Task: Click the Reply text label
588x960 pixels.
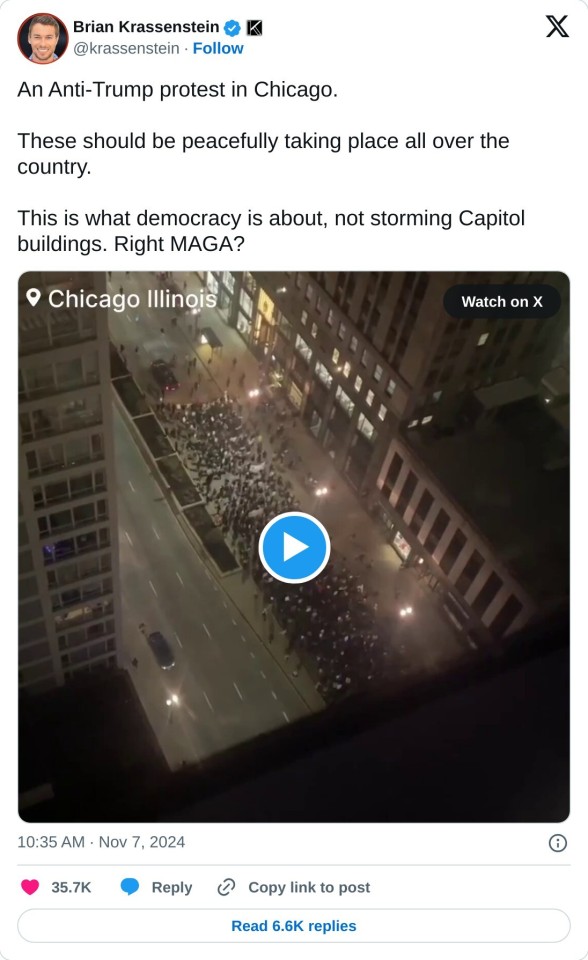Action: [172, 887]
